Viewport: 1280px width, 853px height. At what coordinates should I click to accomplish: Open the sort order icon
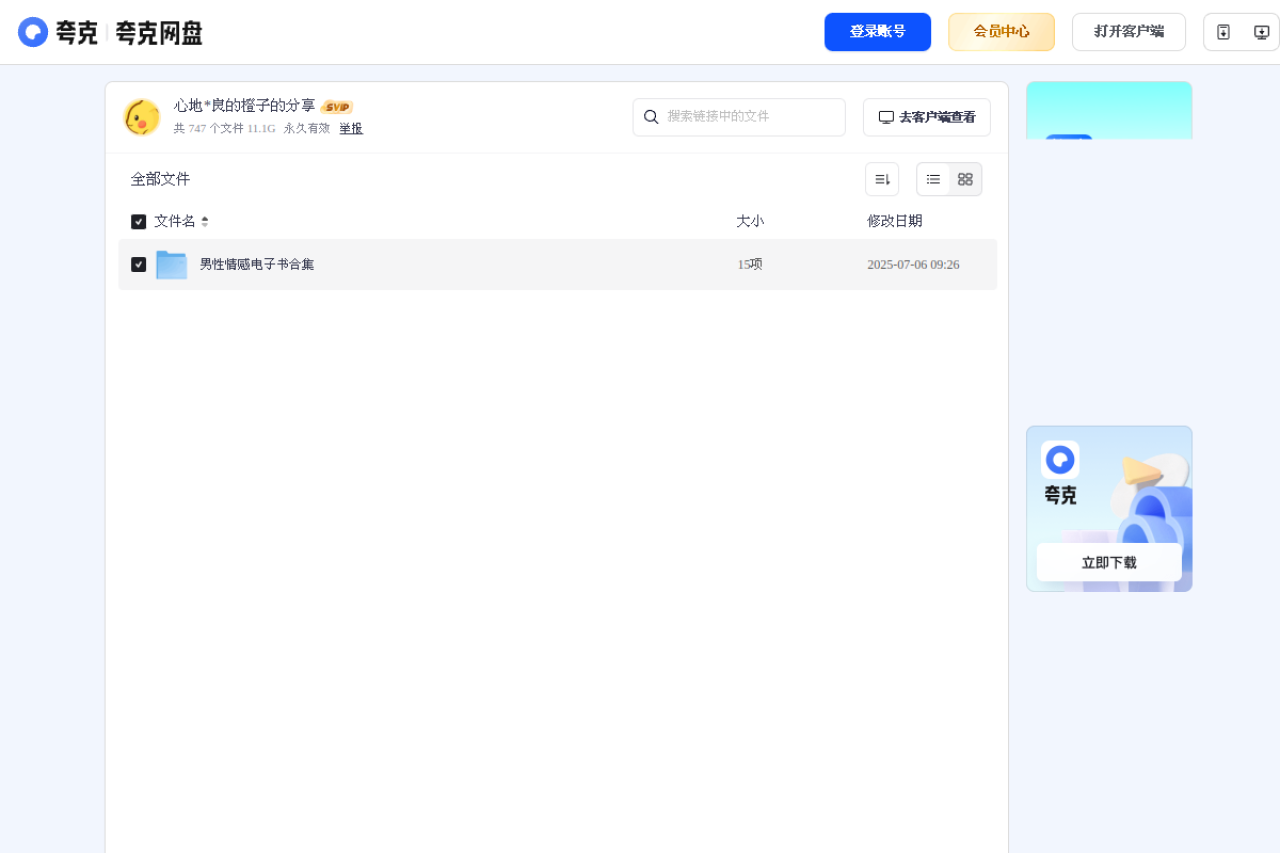tap(881, 178)
